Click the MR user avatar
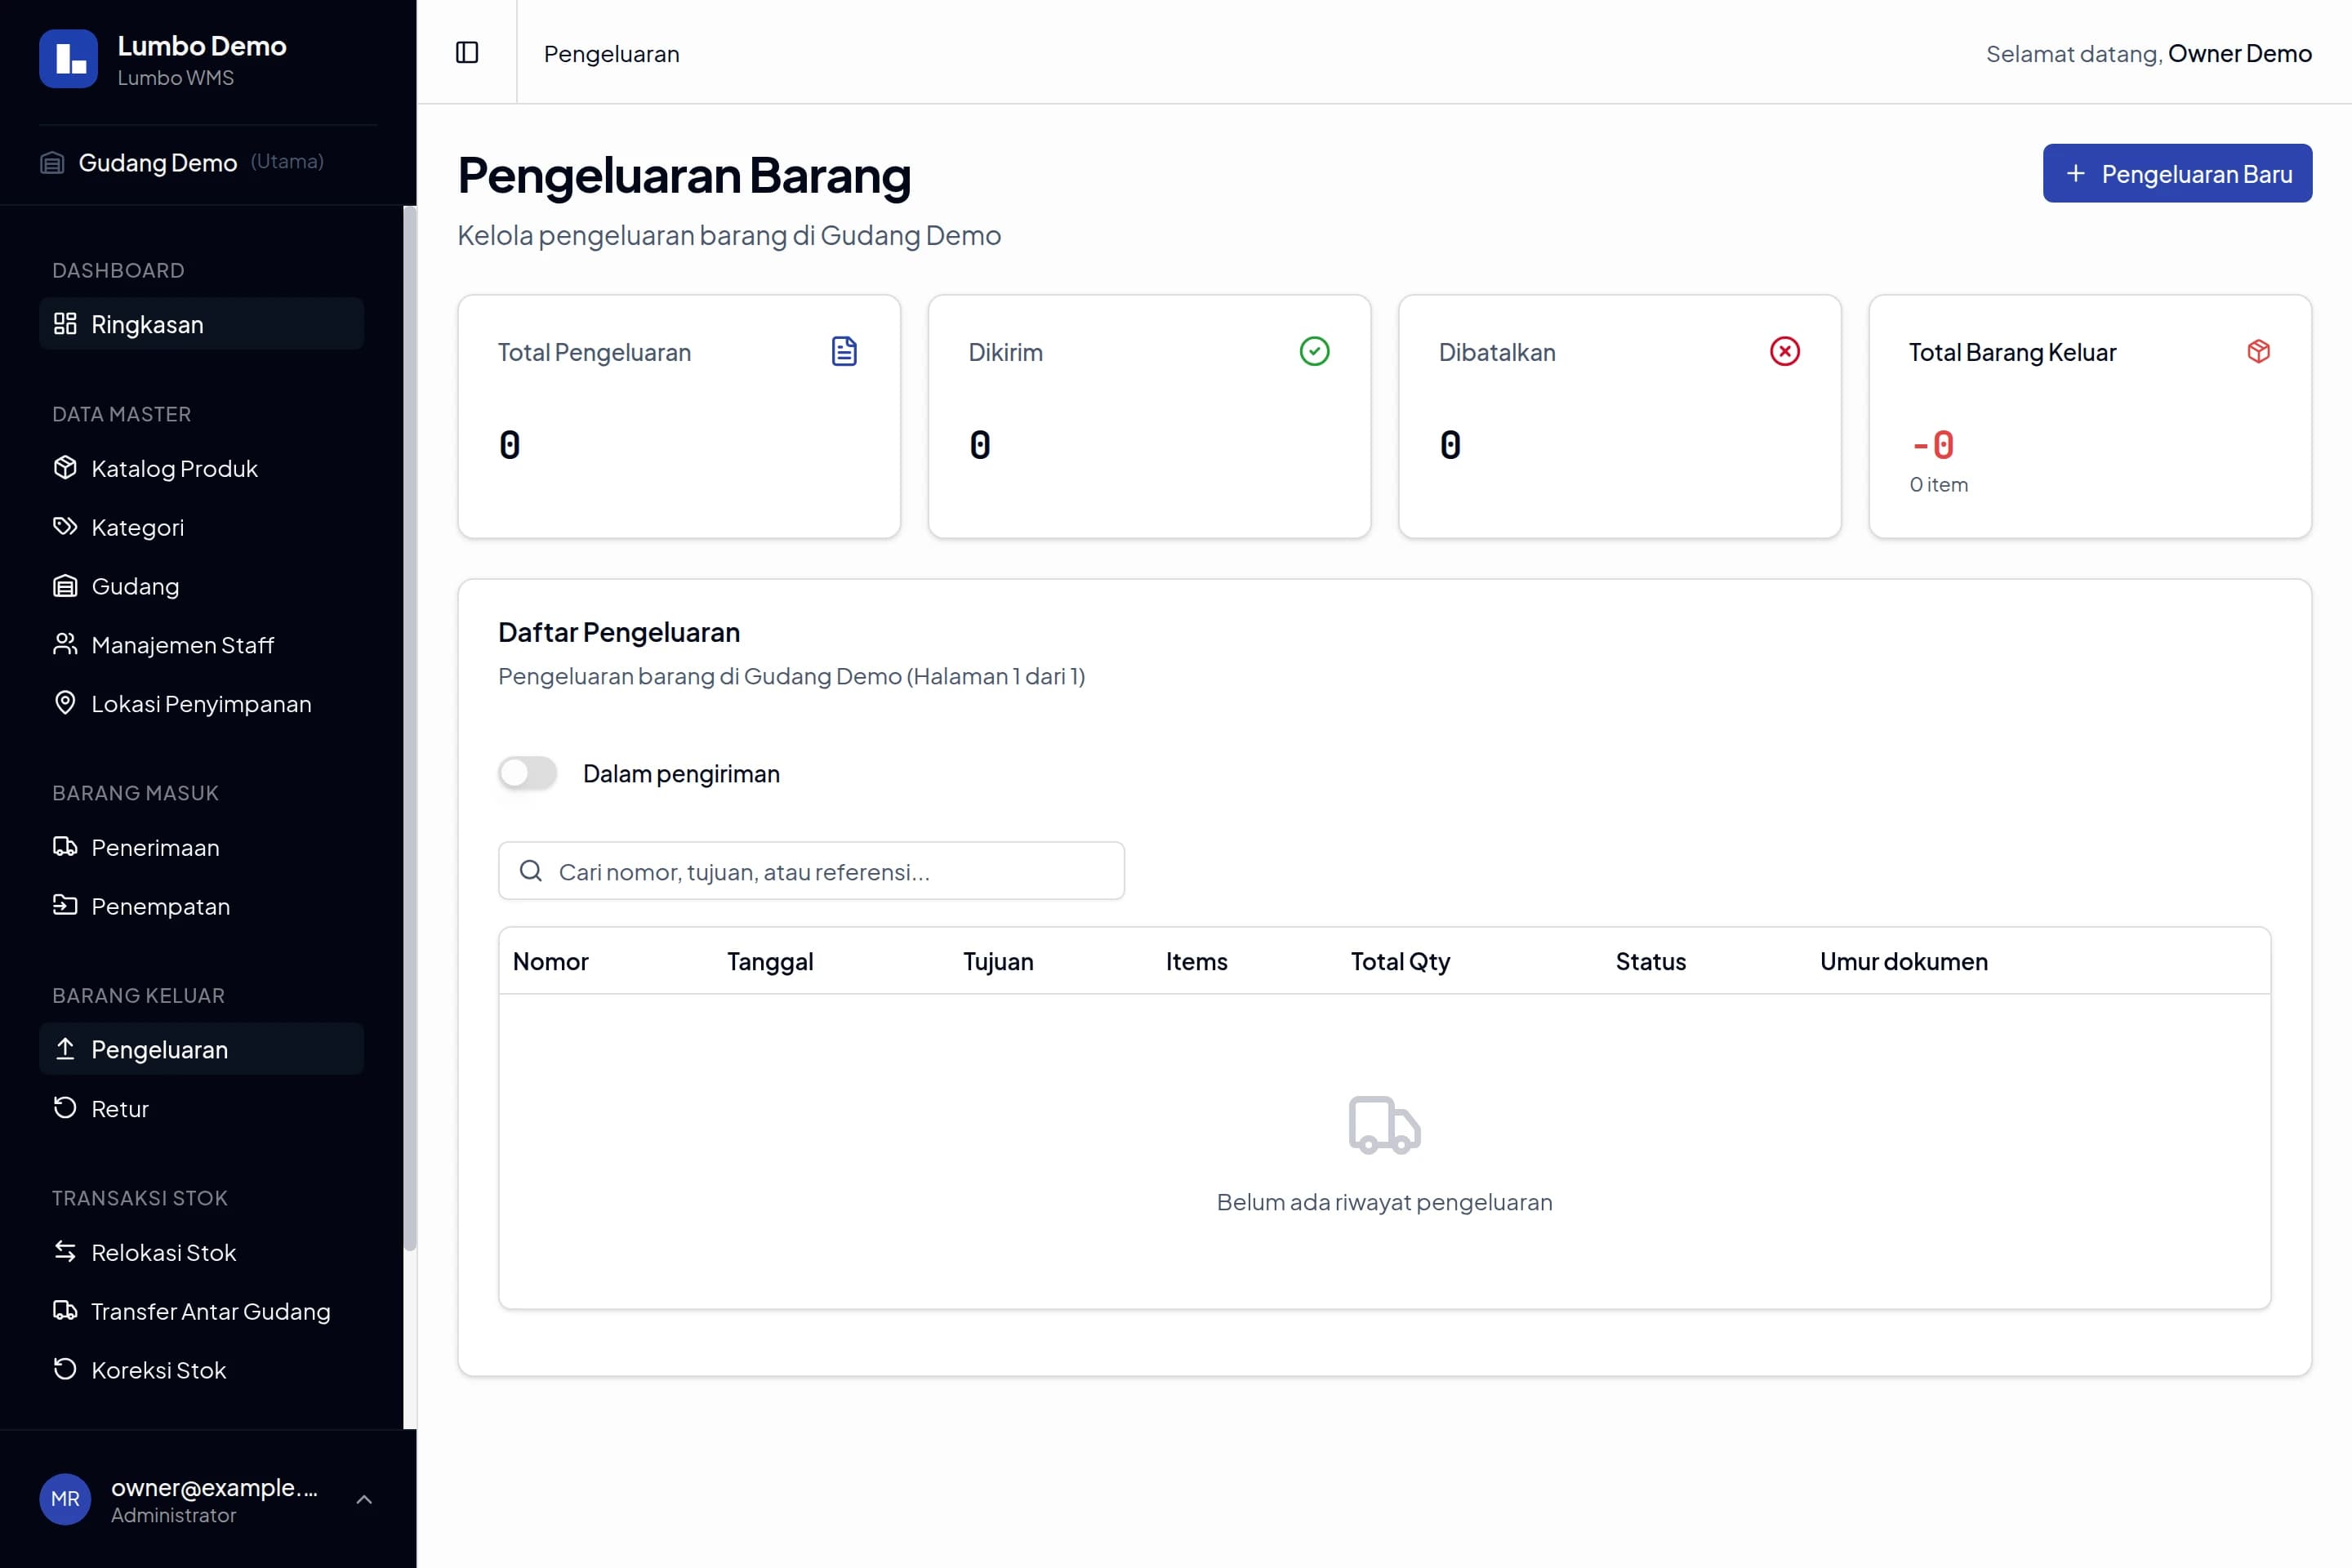The image size is (2352, 1568). pyautogui.click(x=65, y=1498)
